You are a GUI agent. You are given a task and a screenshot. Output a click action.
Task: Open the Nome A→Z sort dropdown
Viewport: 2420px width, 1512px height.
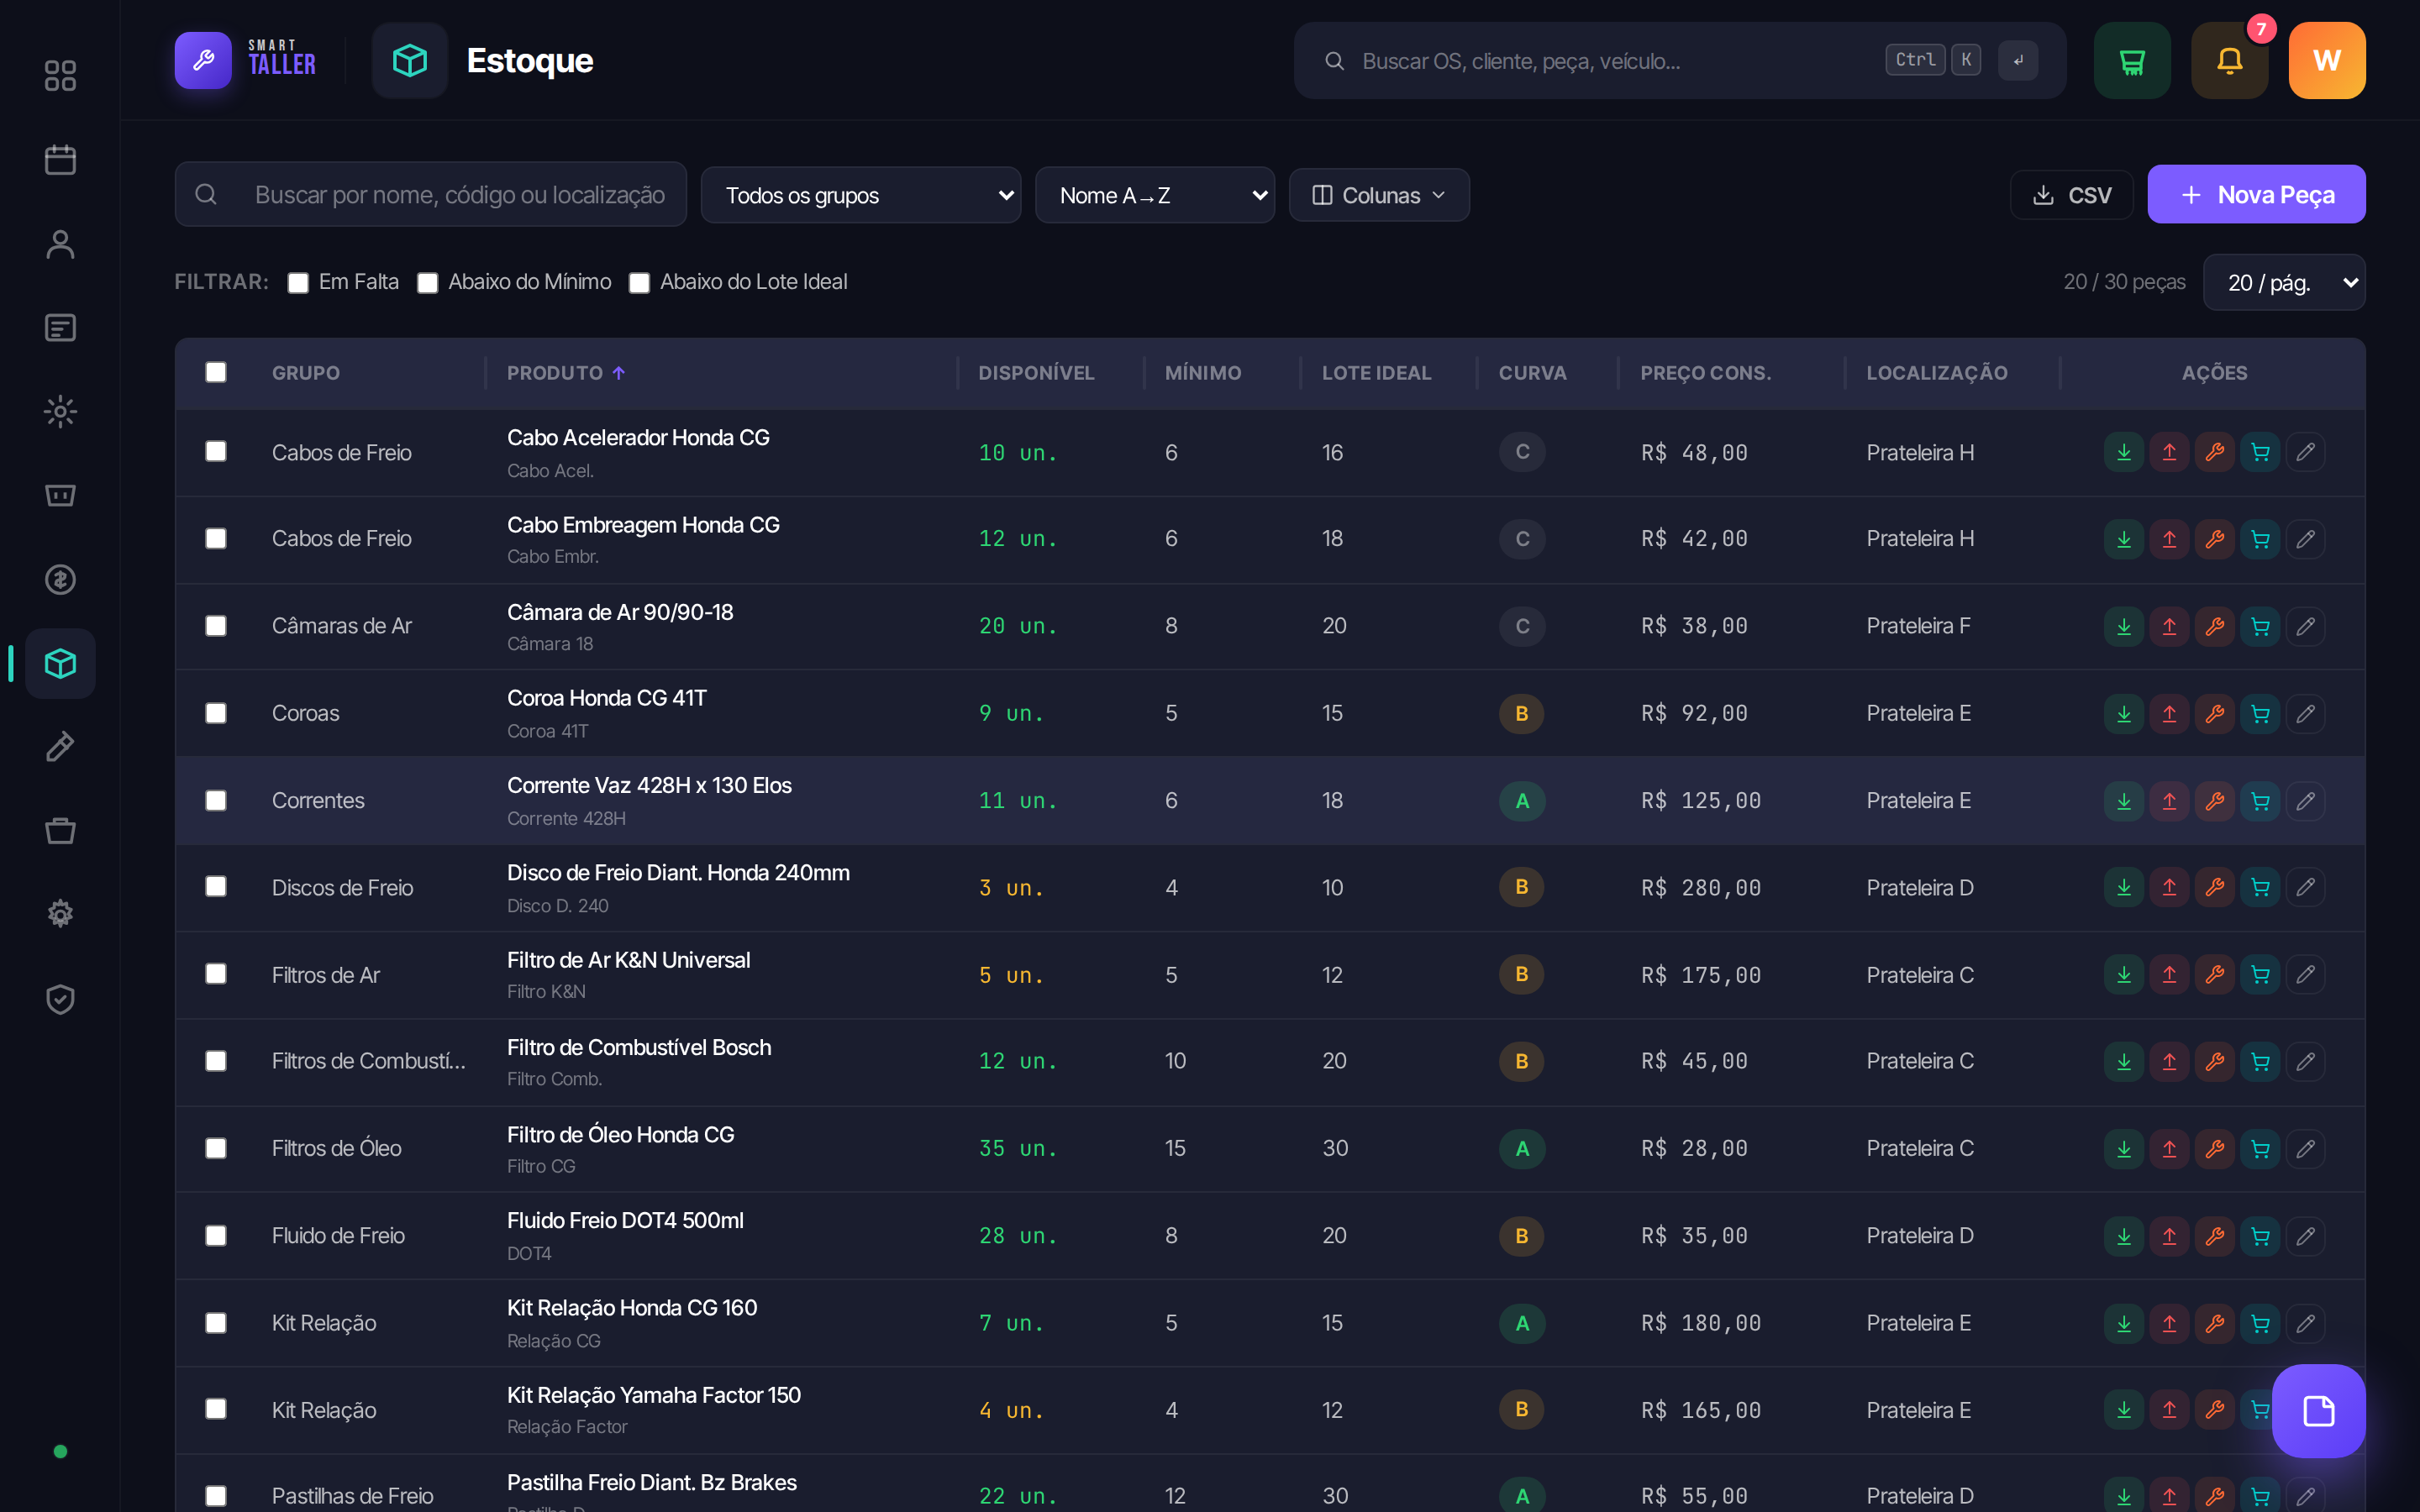(x=1155, y=195)
